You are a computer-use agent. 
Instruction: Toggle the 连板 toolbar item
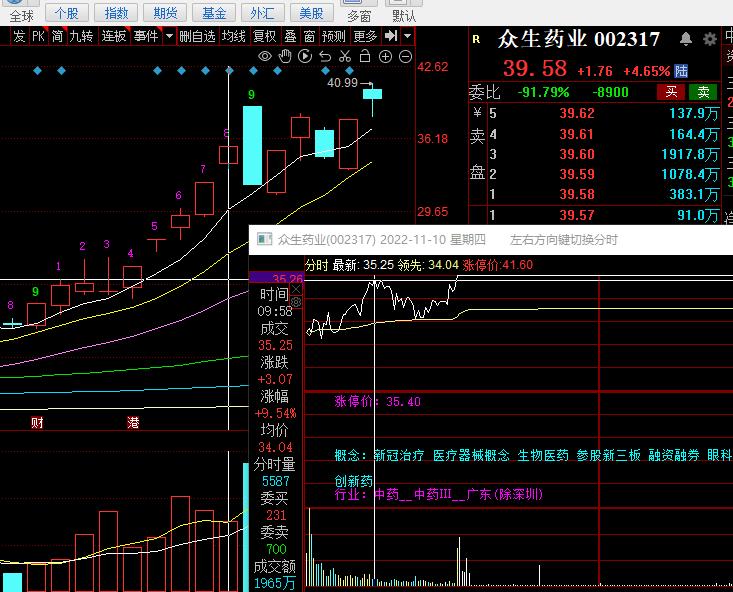[x=114, y=36]
